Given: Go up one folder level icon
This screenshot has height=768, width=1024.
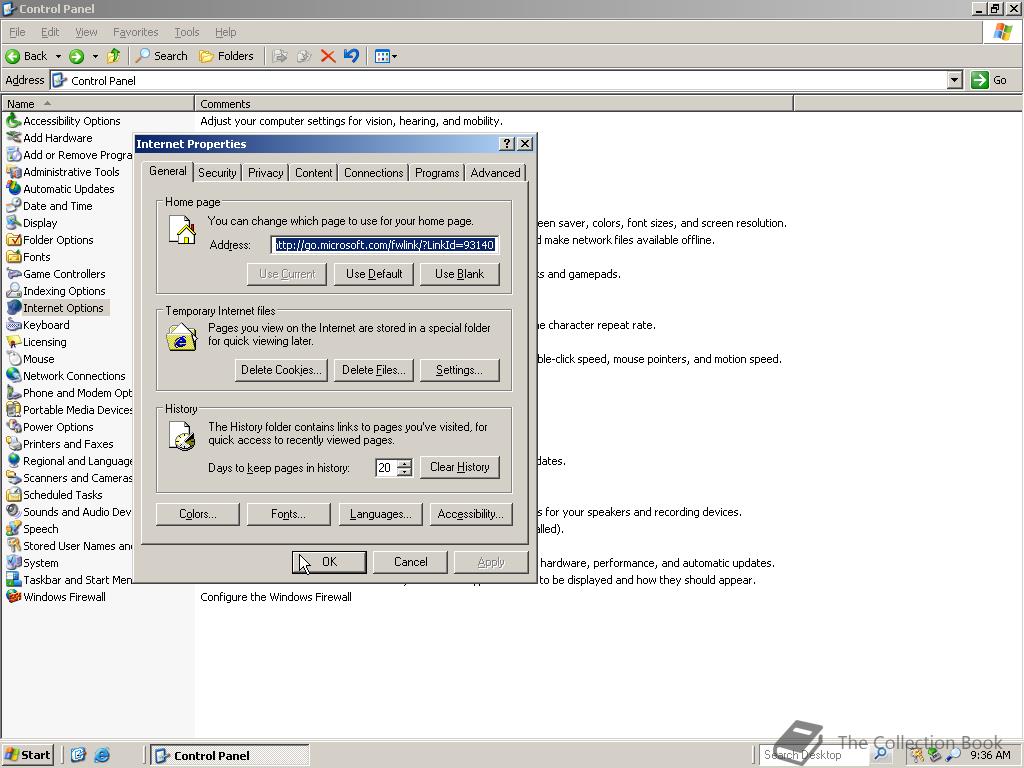Looking at the screenshot, I should (x=114, y=56).
